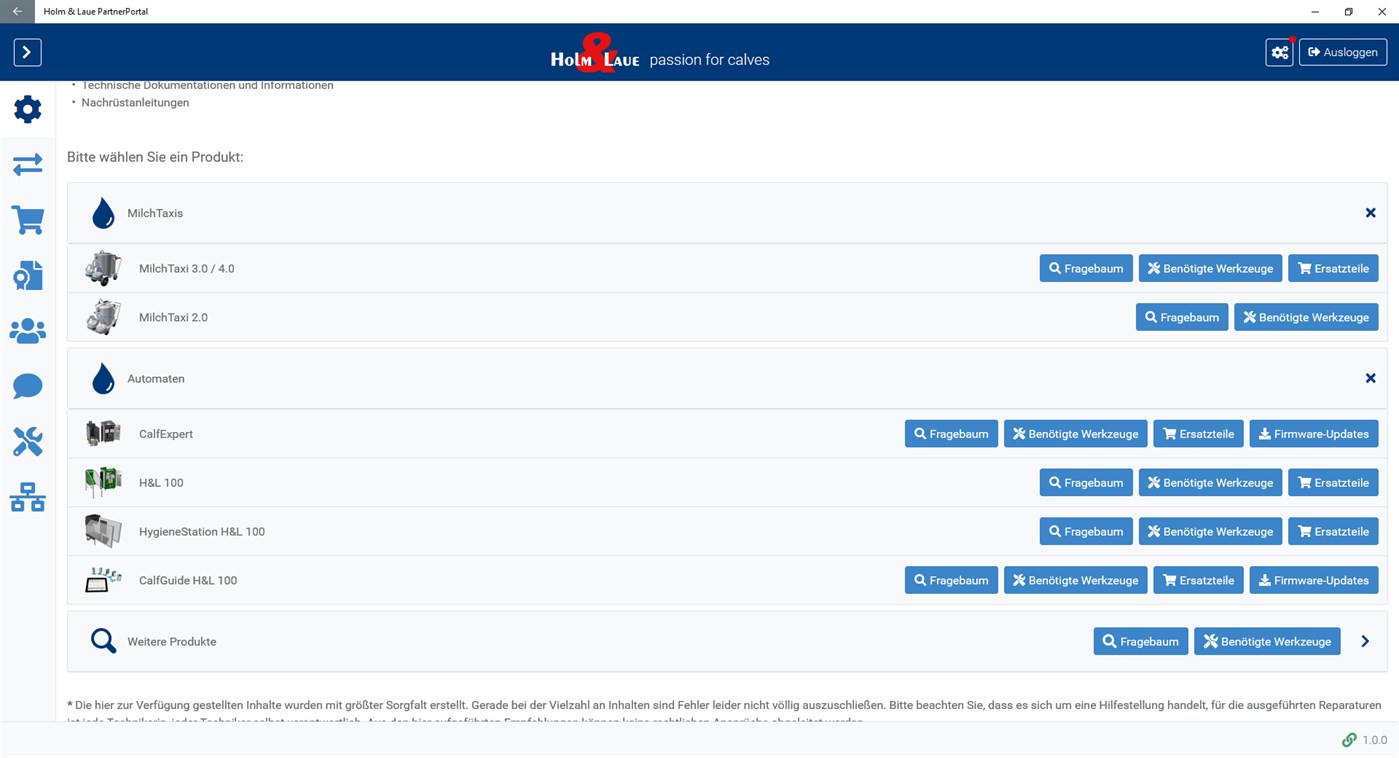Collapse the MilchTaxis product section

click(x=1370, y=212)
